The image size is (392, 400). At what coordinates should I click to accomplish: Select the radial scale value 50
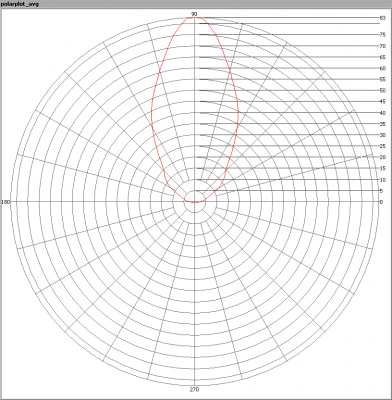(x=383, y=91)
